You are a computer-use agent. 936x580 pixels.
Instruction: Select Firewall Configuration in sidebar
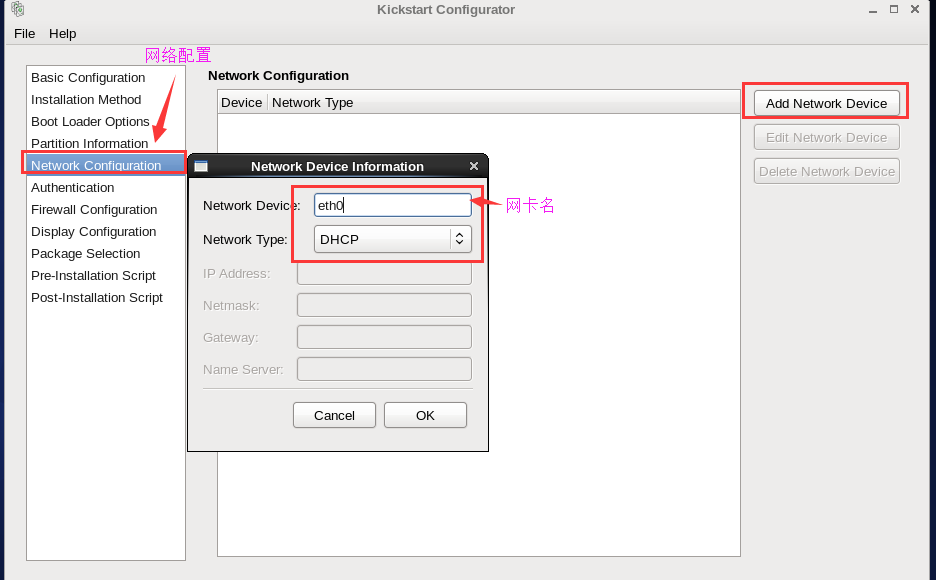pyautogui.click(x=106, y=209)
